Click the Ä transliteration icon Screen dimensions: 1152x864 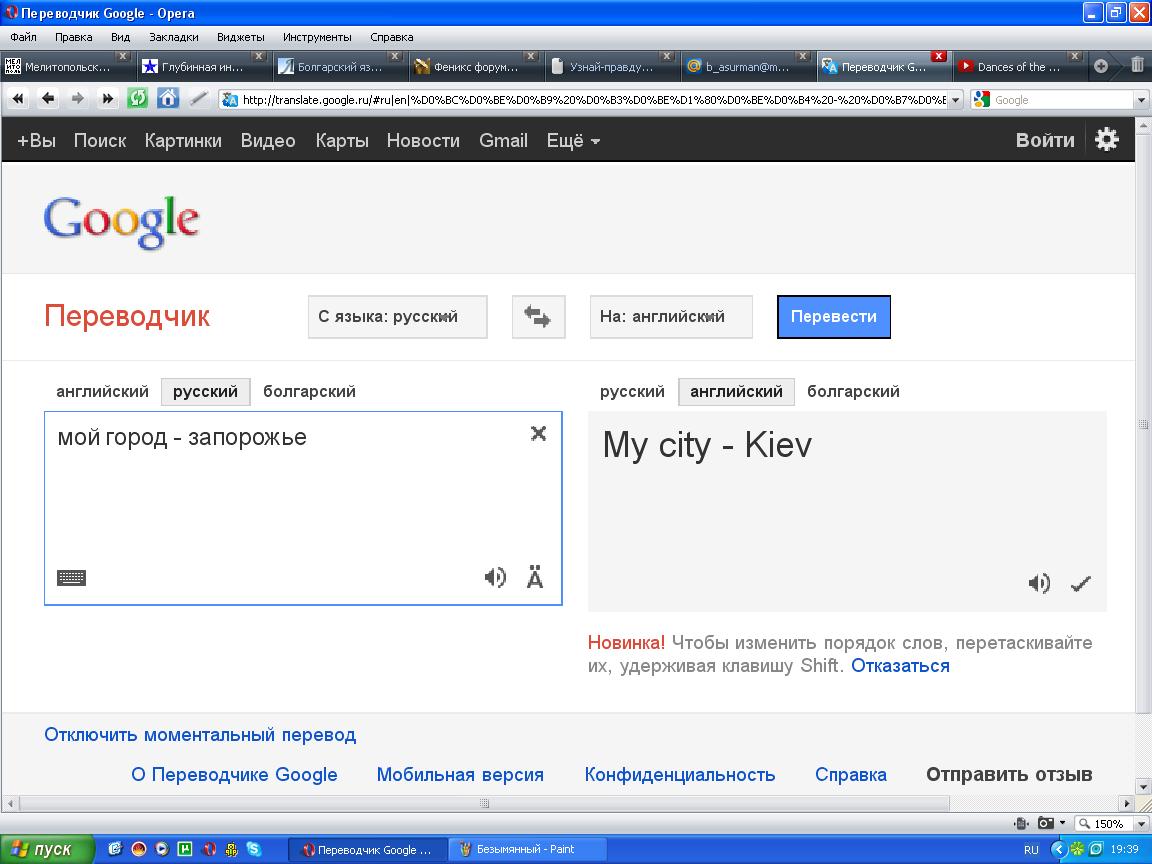[535, 577]
